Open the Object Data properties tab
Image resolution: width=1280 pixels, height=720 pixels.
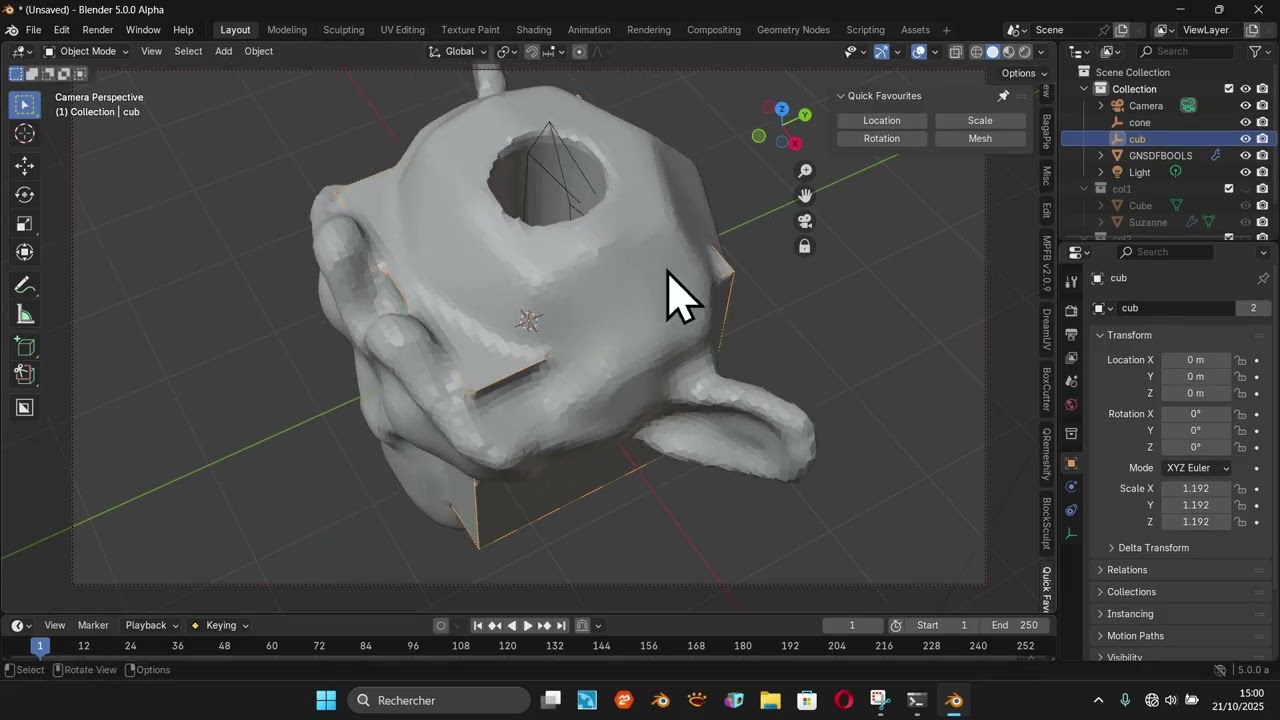[1071, 534]
